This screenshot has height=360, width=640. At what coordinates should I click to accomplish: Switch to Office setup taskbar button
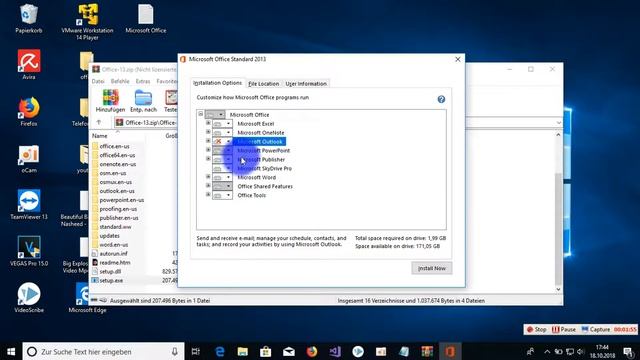450,351
